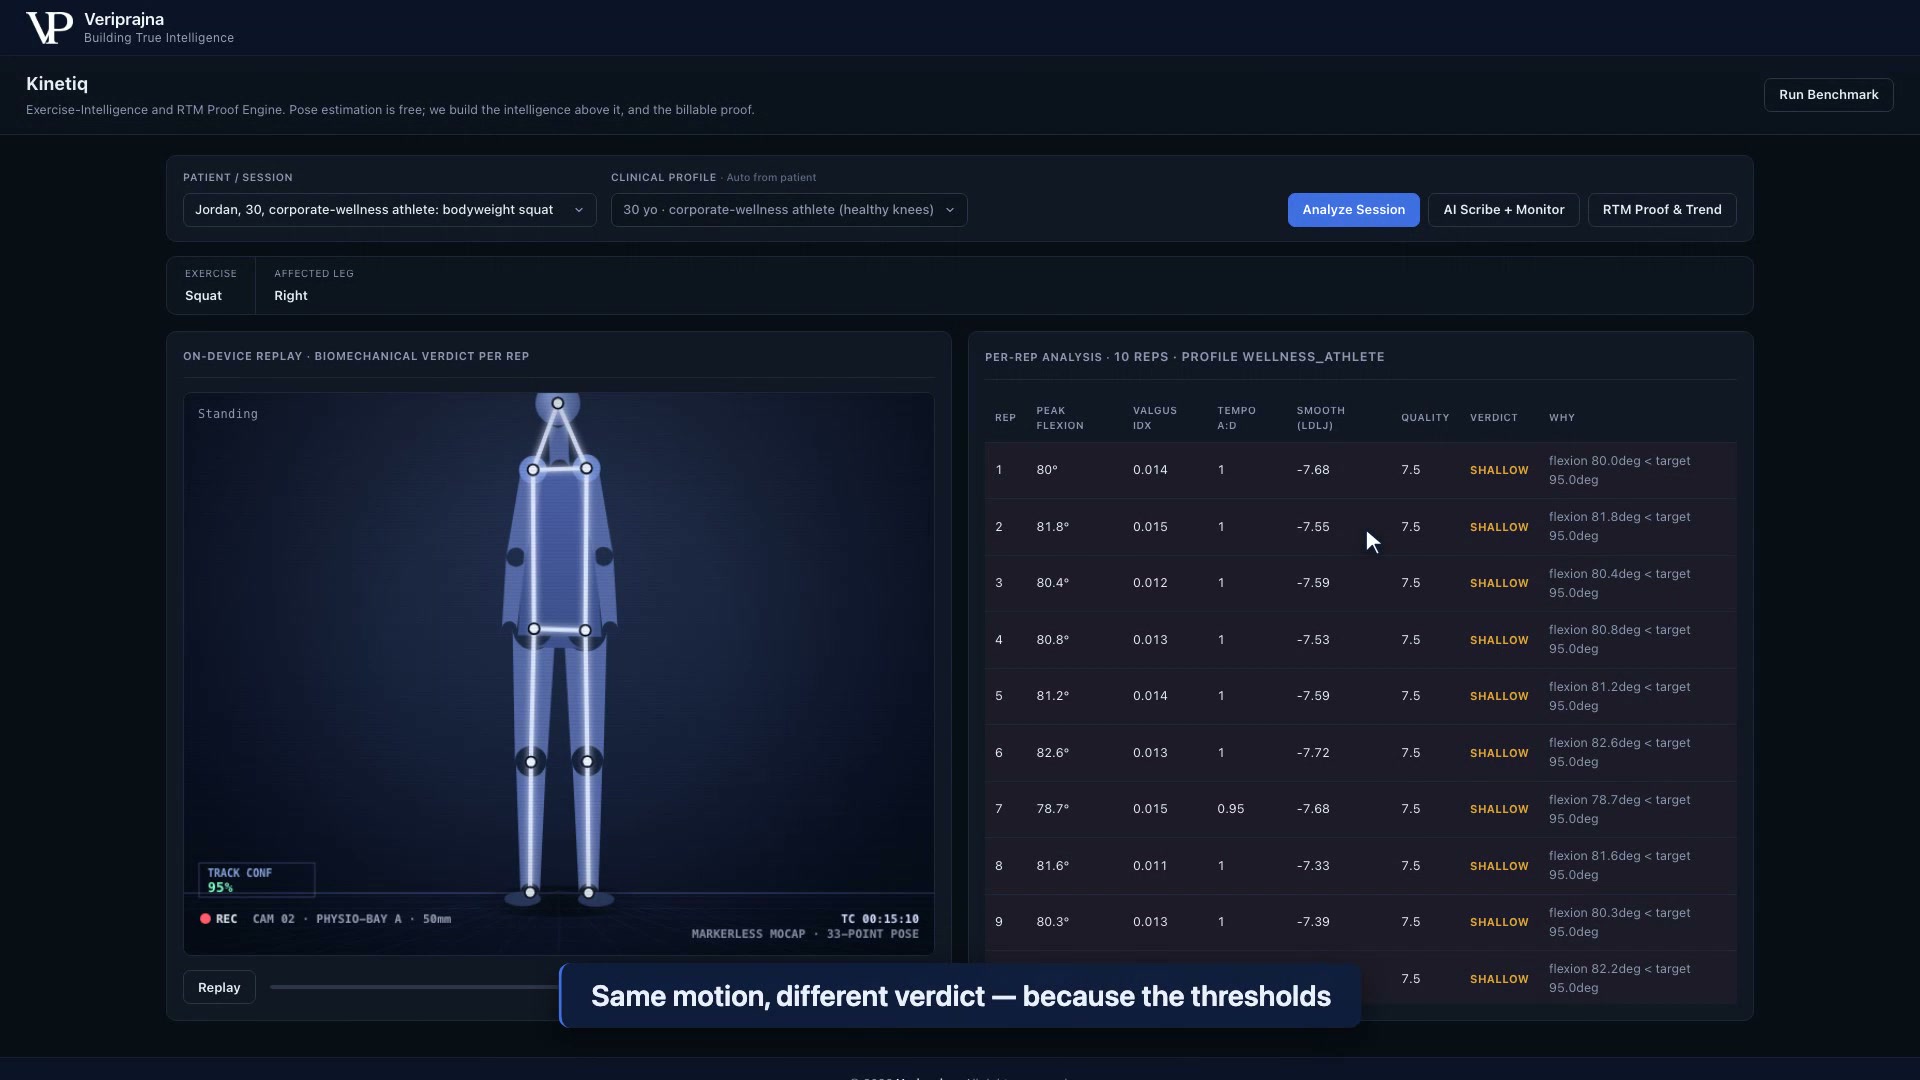Click the red REC indicator dot
1920x1080 pixels.
(x=205, y=919)
